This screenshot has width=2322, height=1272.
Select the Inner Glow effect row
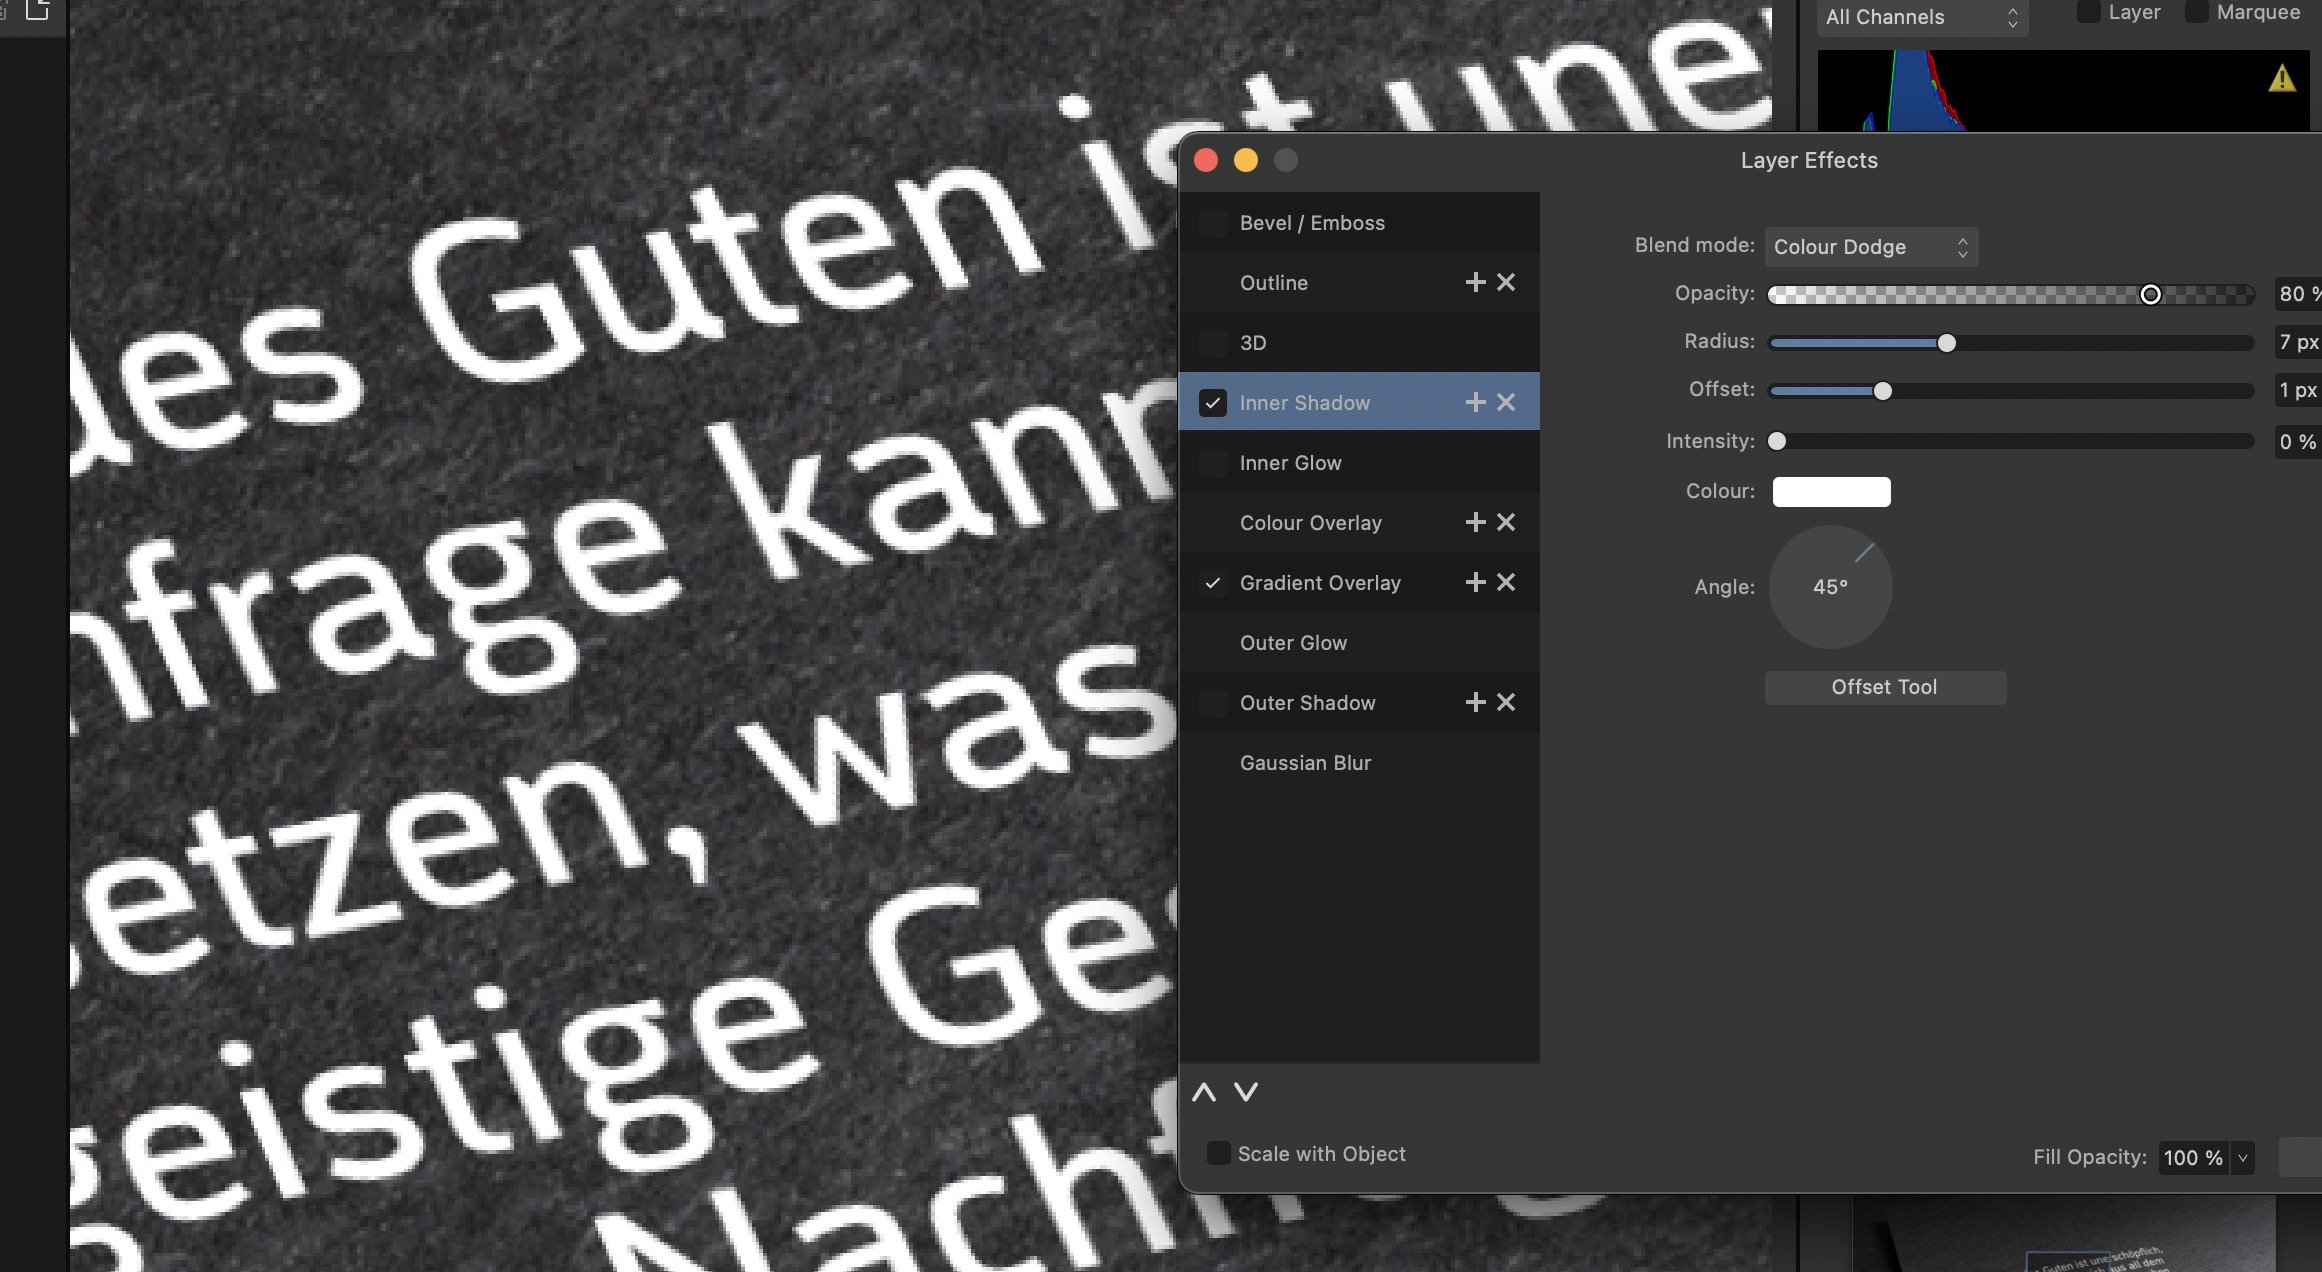(1359, 463)
